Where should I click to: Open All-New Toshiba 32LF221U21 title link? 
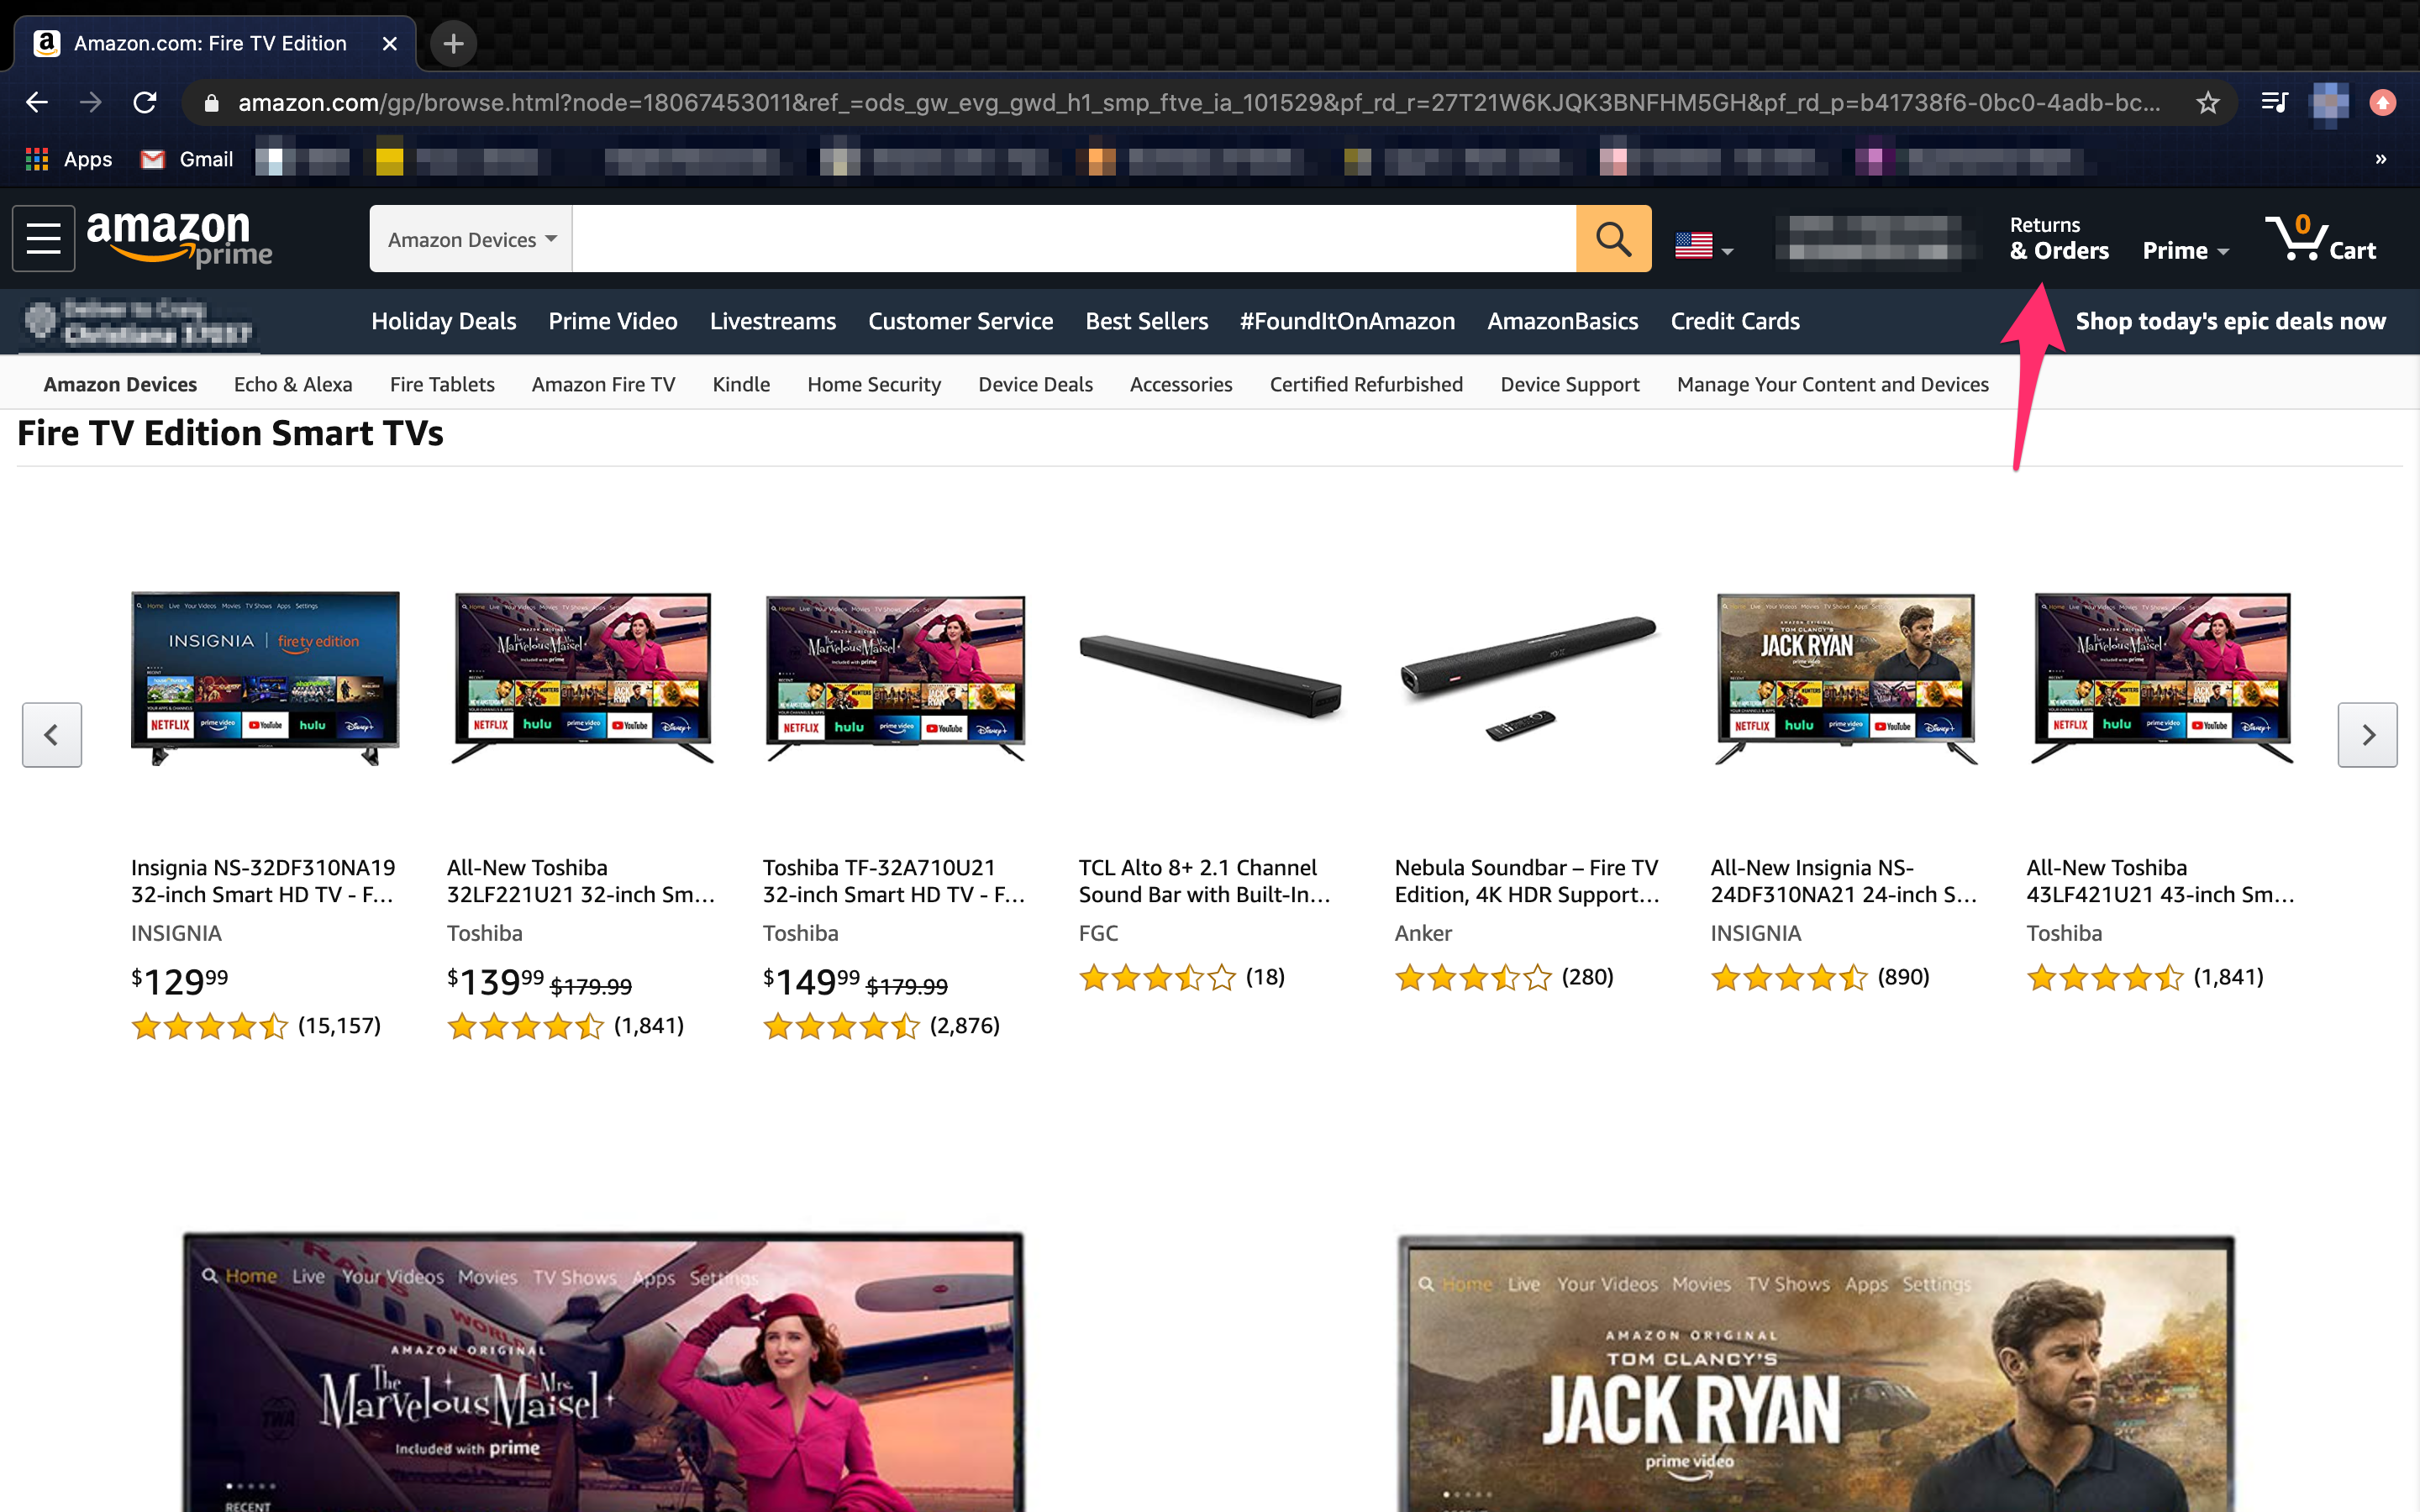pos(581,881)
